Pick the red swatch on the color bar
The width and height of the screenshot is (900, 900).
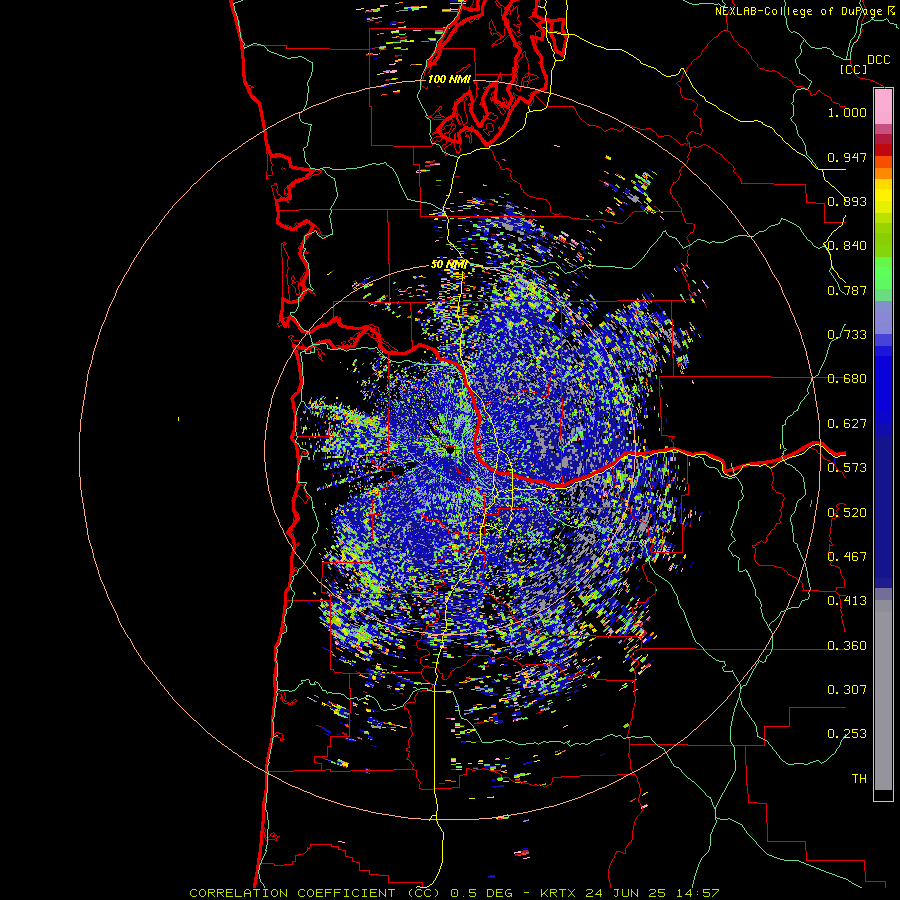[883, 150]
